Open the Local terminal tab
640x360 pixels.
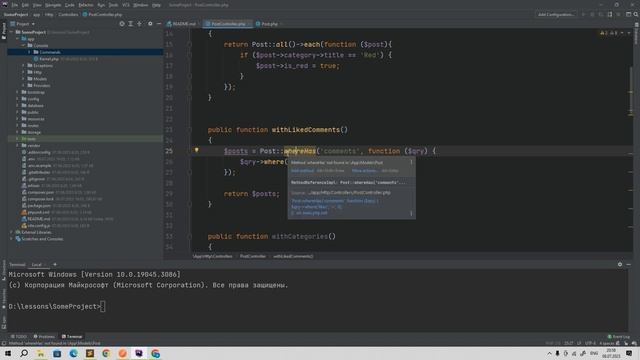click(37, 264)
